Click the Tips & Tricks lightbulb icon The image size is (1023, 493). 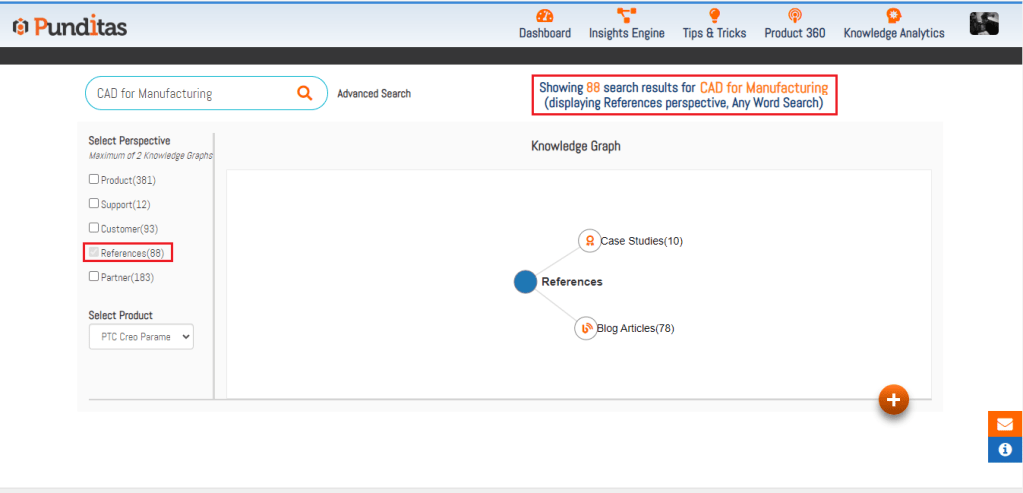pyautogui.click(x=714, y=16)
